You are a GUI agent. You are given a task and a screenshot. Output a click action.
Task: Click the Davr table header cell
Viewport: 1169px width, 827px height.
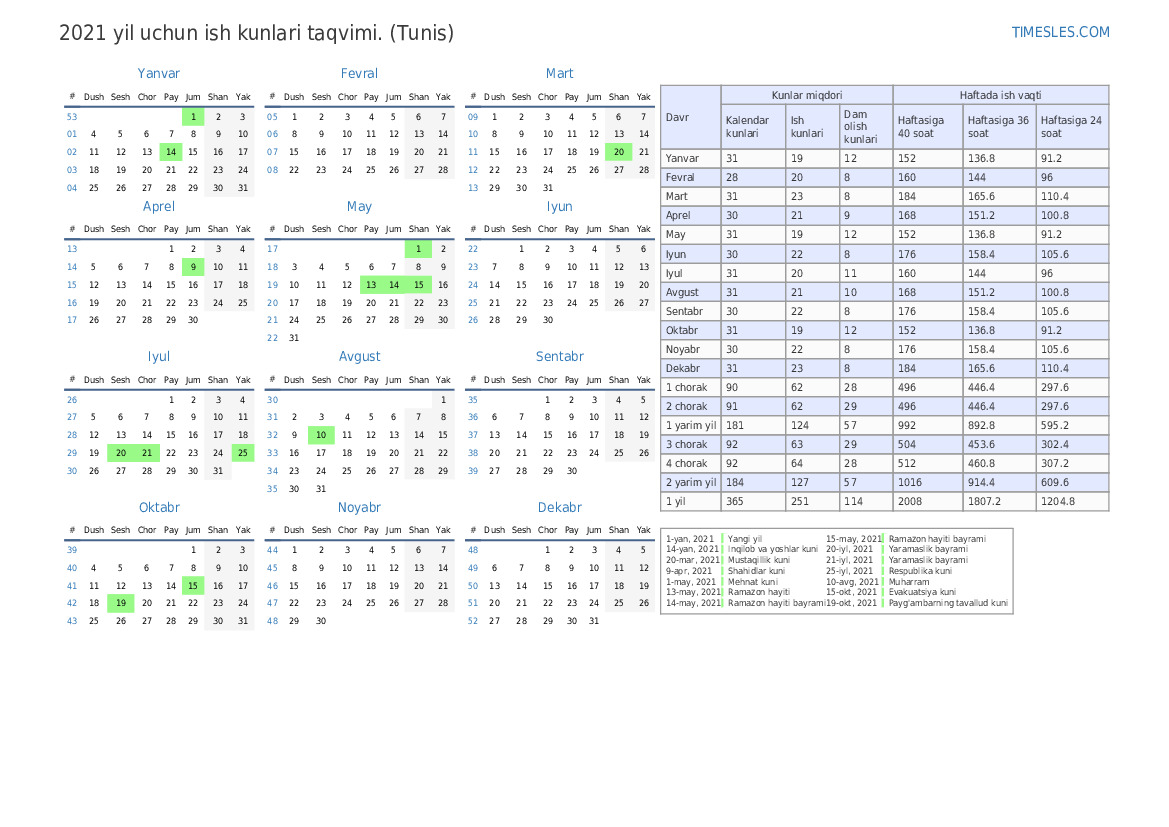point(690,117)
